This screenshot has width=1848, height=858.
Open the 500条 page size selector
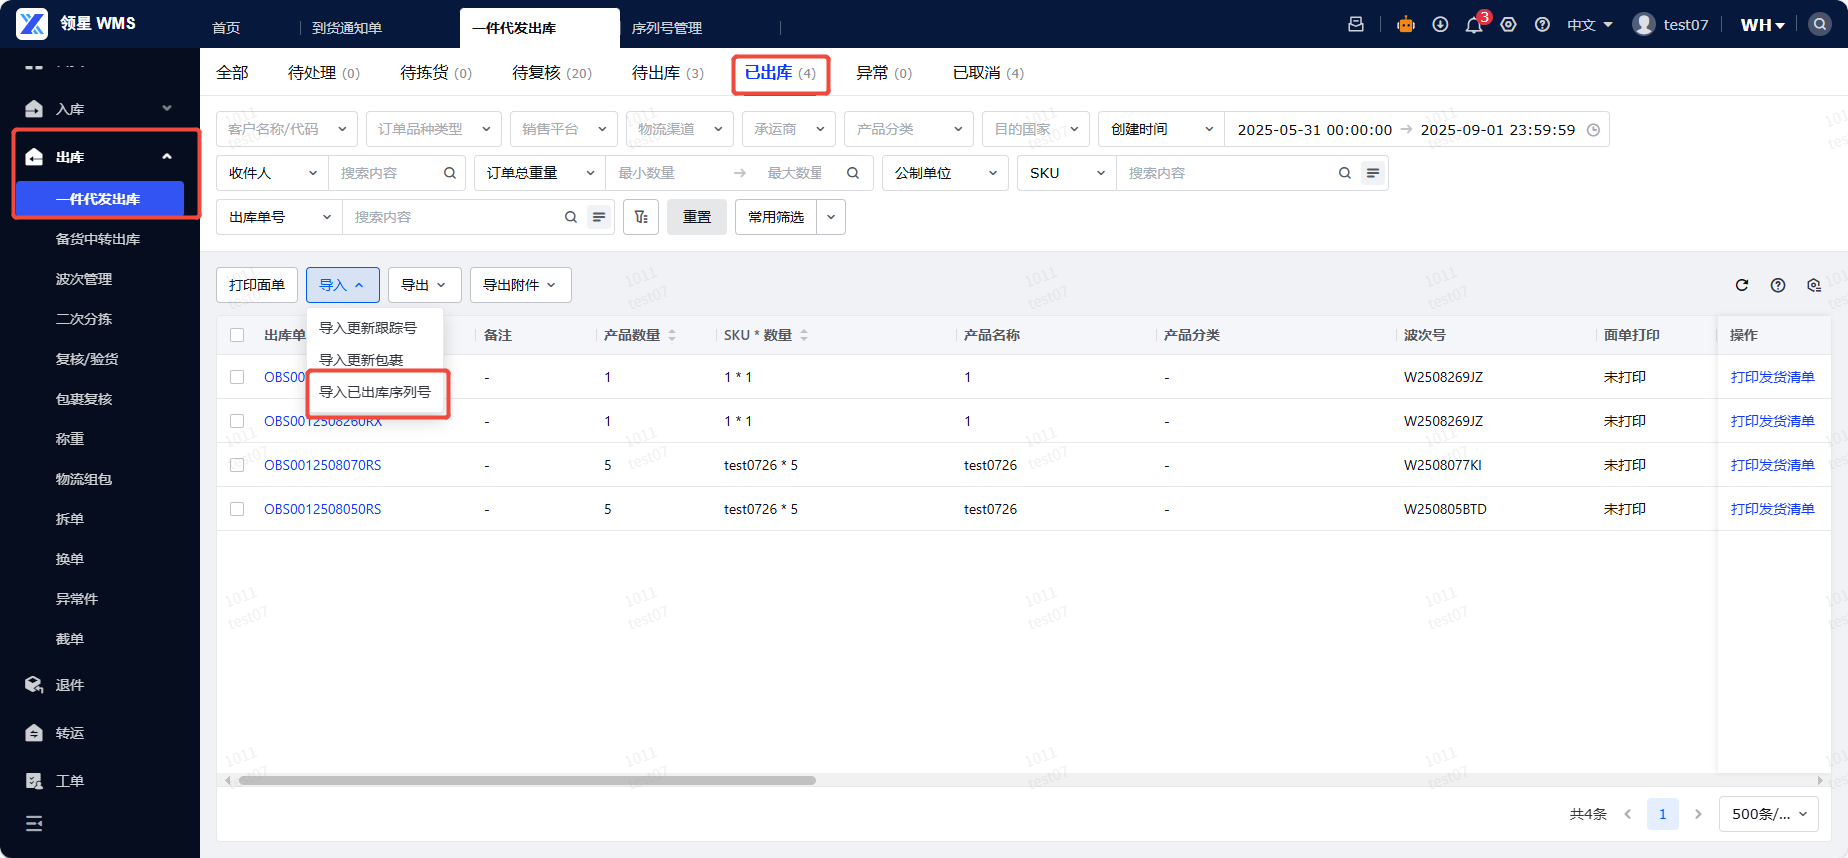pos(1768,814)
